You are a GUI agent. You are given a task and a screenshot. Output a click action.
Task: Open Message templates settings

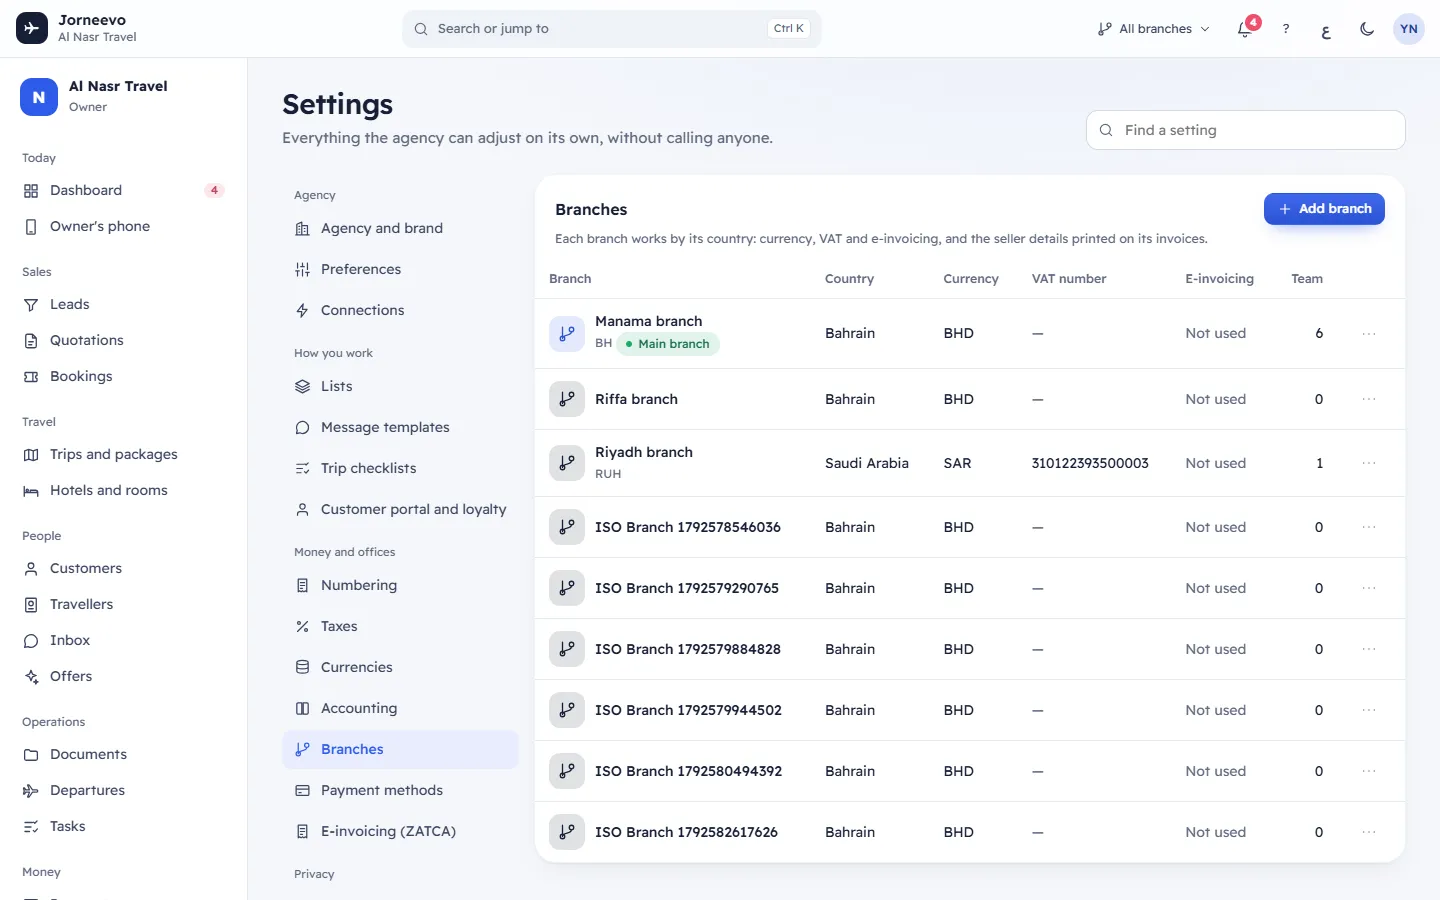400,427
